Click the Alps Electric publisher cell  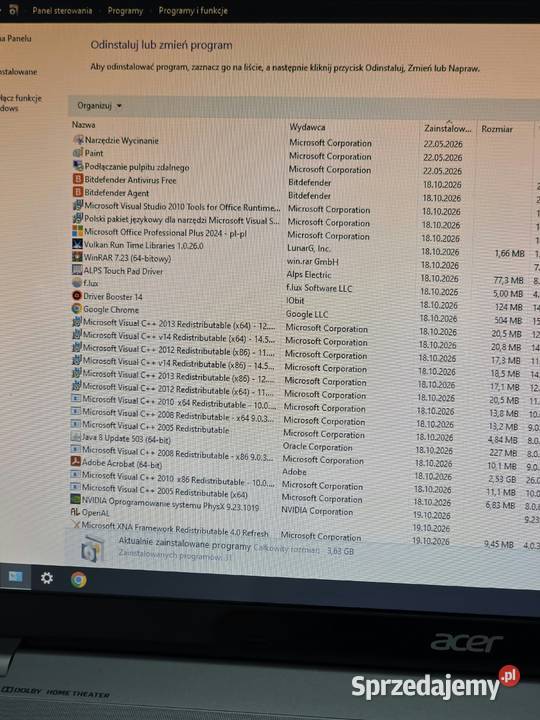[308, 275]
